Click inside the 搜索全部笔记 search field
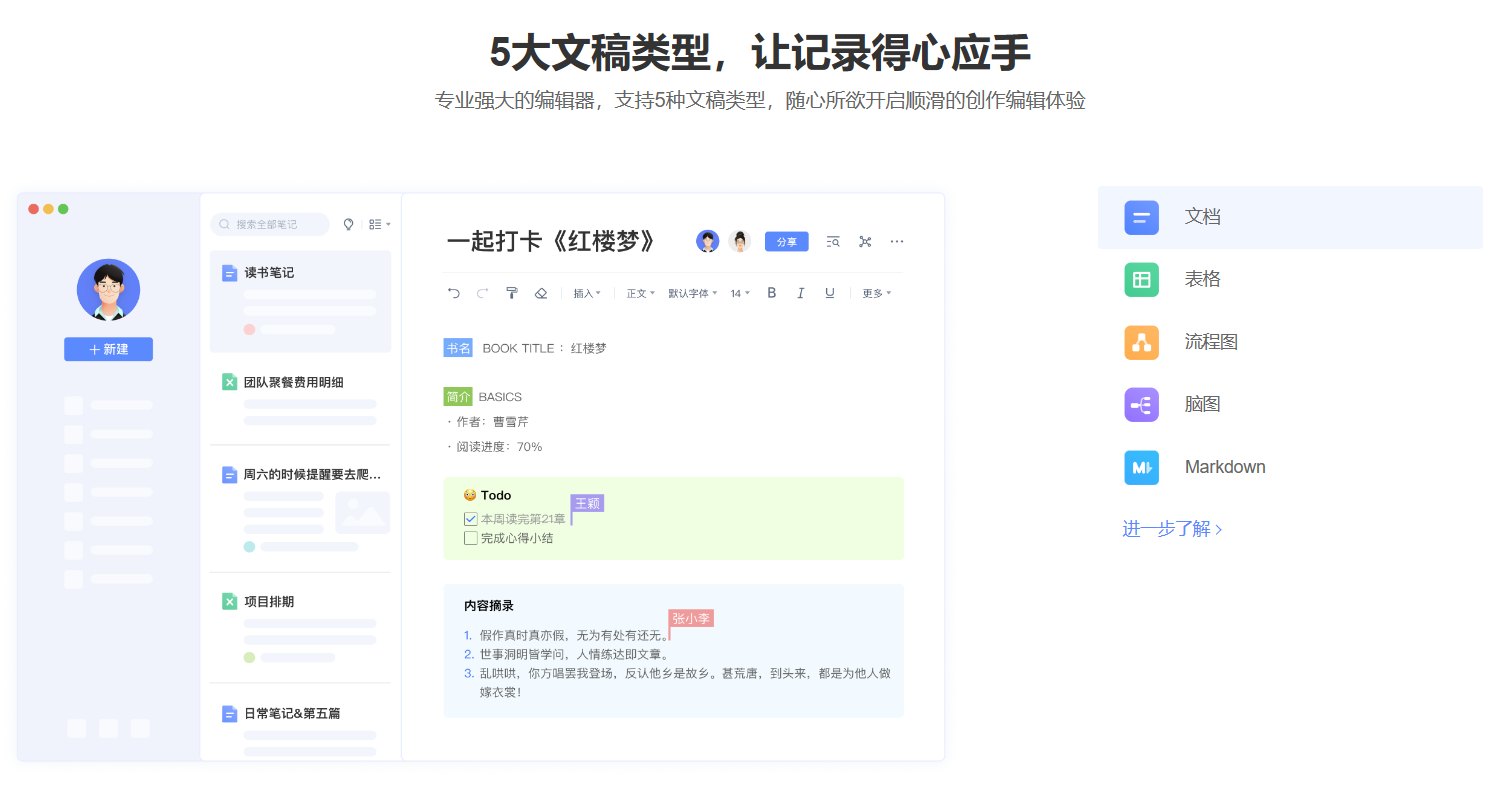 click(270, 224)
